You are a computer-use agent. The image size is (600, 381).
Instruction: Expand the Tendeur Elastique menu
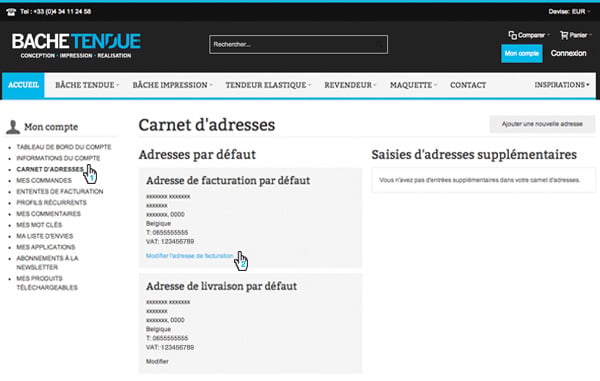tap(268, 85)
